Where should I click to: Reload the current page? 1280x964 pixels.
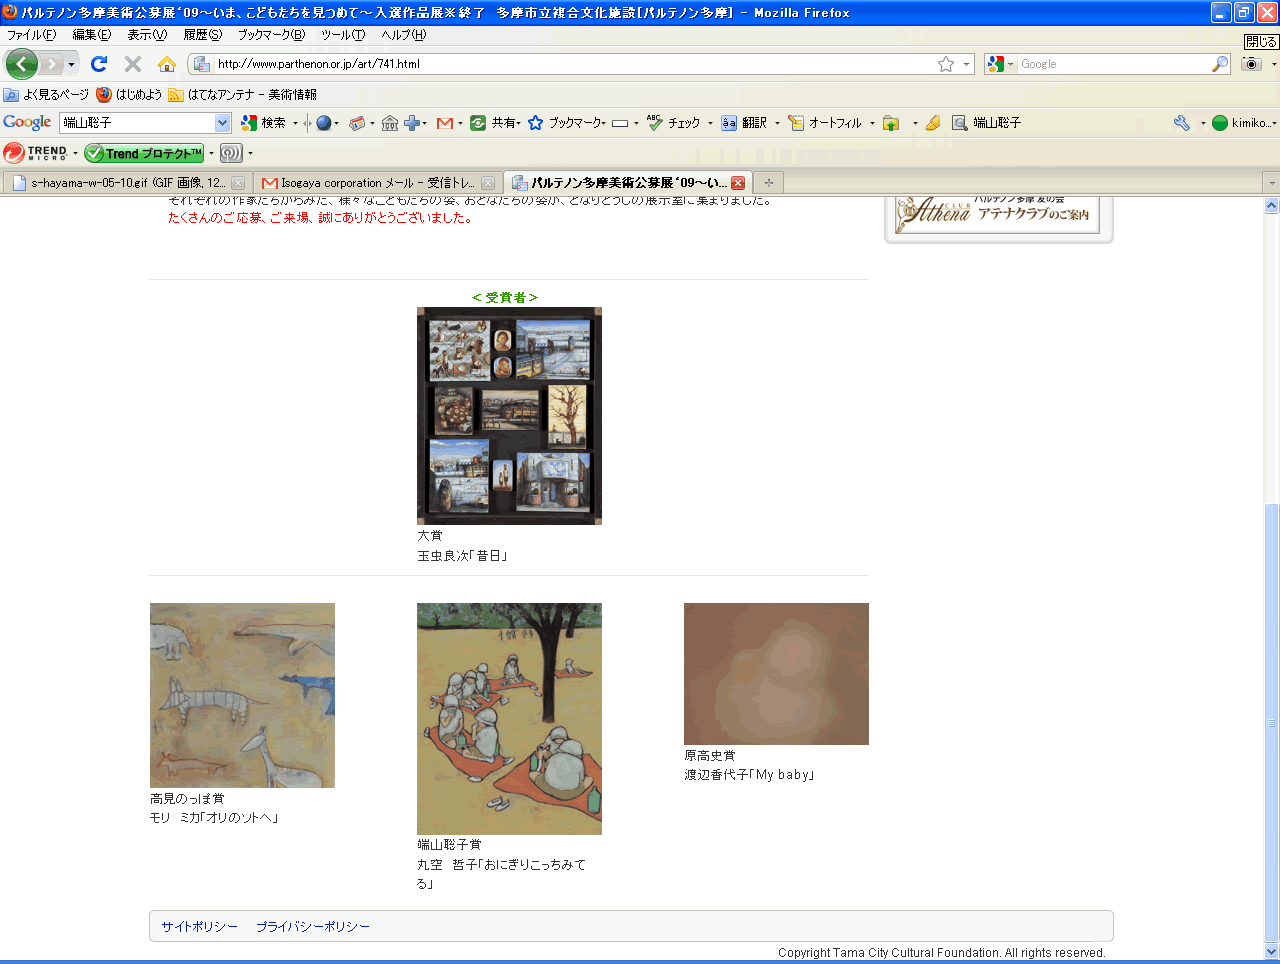click(x=99, y=64)
